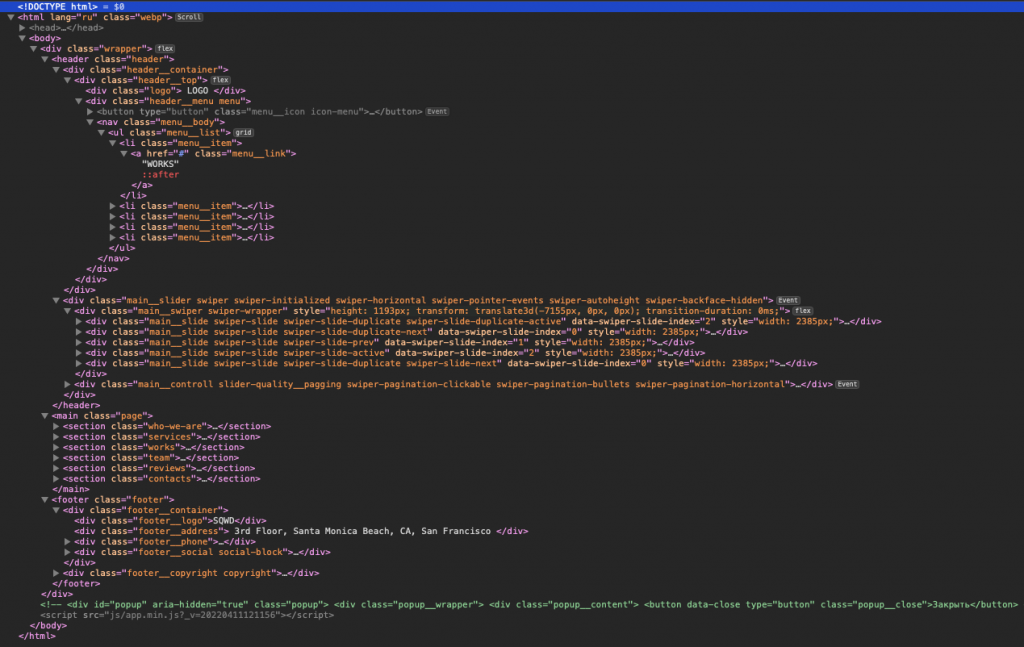Collapse the header__container div
The height and width of the screenshot is (647, 1024).
click(56, 69)
